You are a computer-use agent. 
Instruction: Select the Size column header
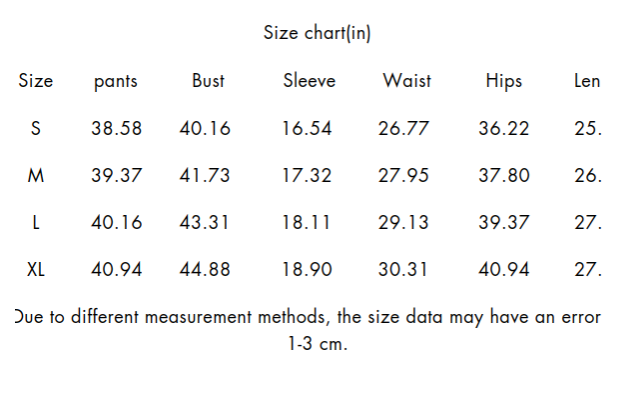click(35, 81)
